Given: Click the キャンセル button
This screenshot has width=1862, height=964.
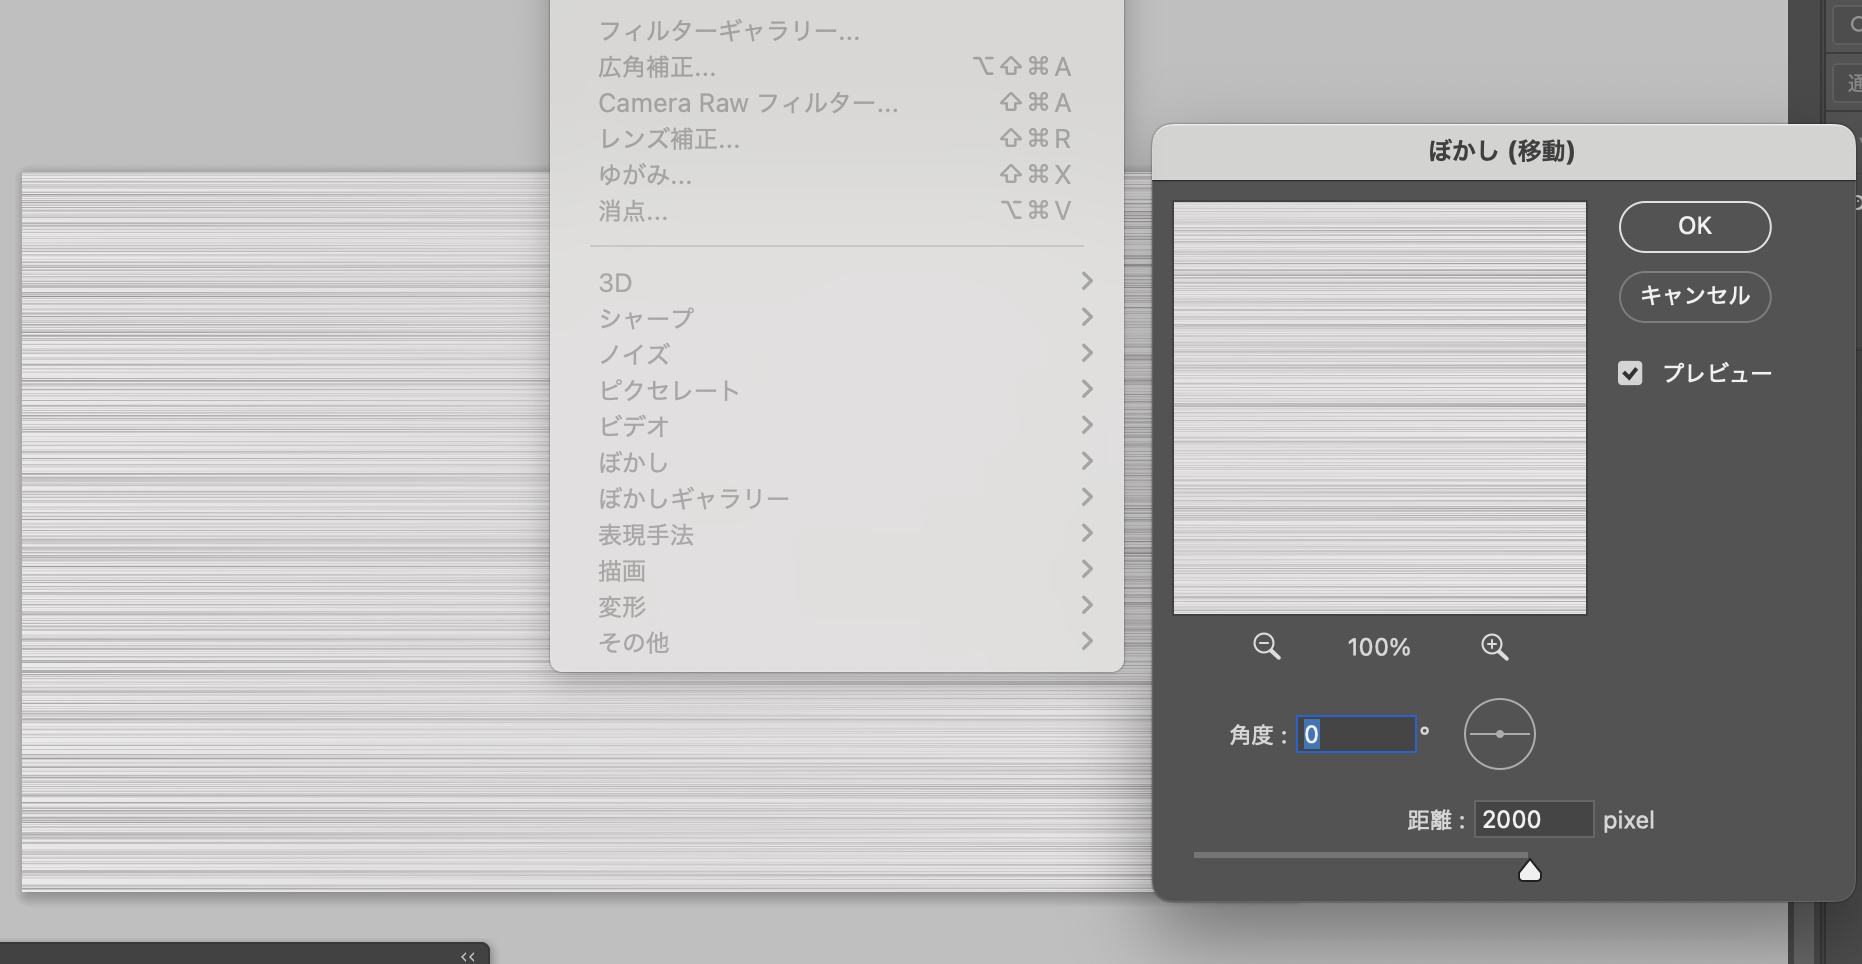Looking at the screenshot, I should pyautogui.click(x=1694, y=296).
